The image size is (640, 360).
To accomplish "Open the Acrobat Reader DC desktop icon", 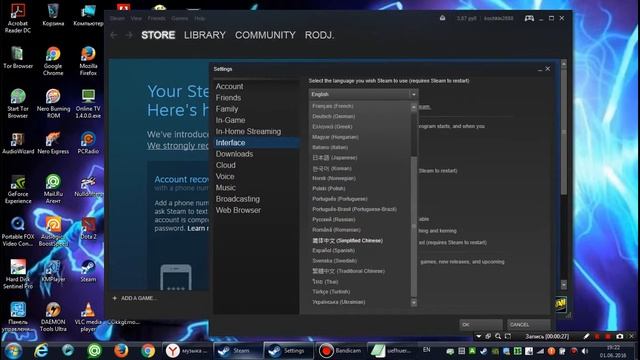I will point(18,18).
